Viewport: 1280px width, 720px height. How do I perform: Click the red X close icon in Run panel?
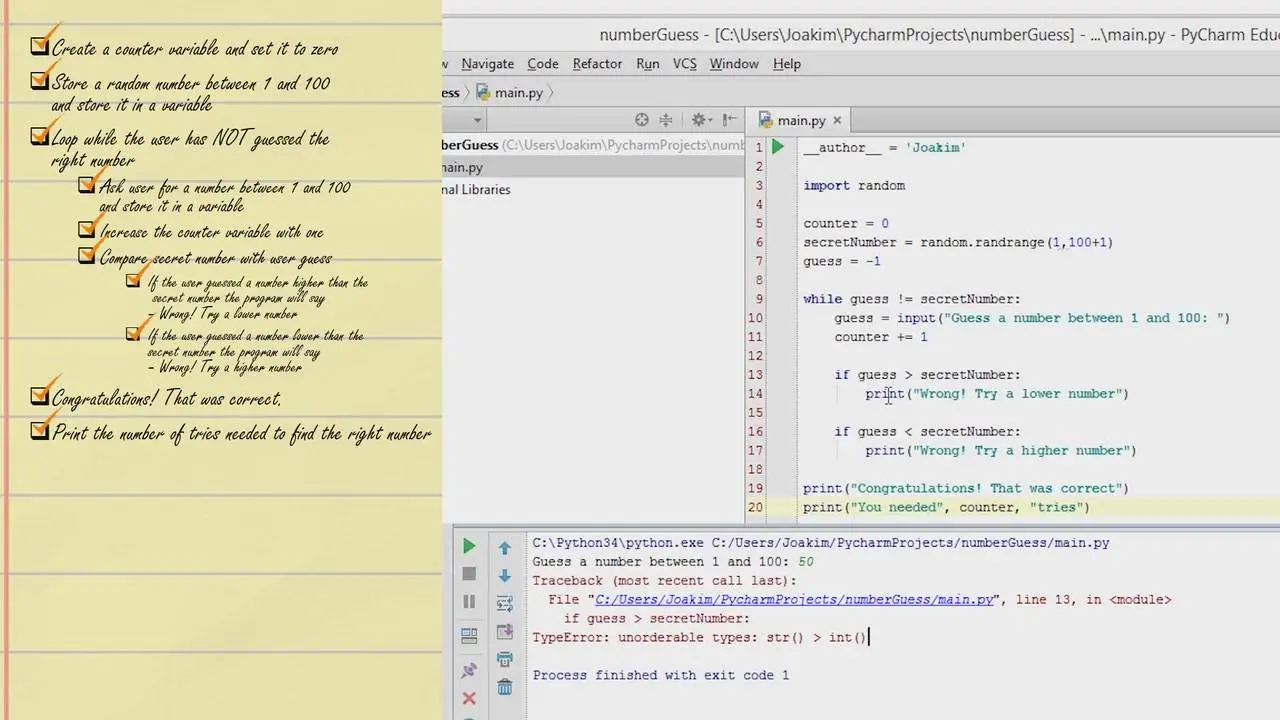[468, 698]
